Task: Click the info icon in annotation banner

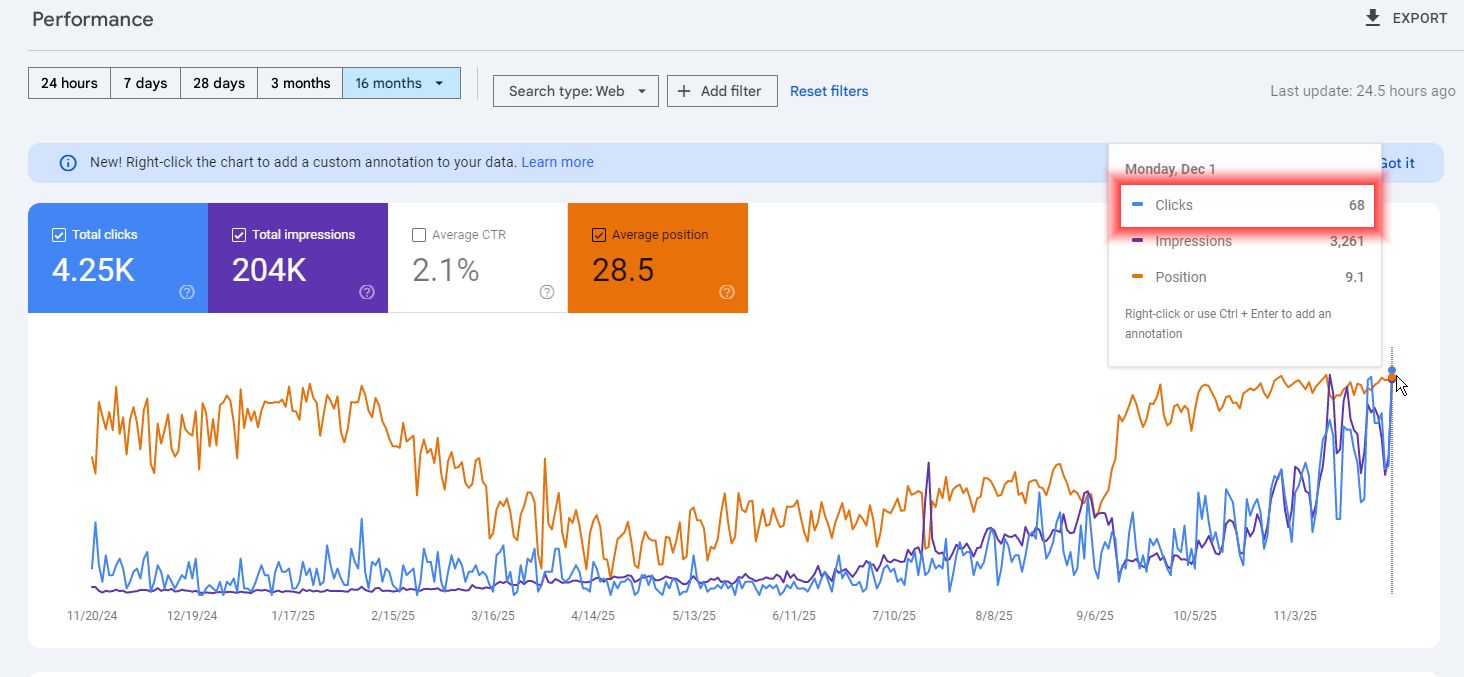Action: [x=68, y=162]
